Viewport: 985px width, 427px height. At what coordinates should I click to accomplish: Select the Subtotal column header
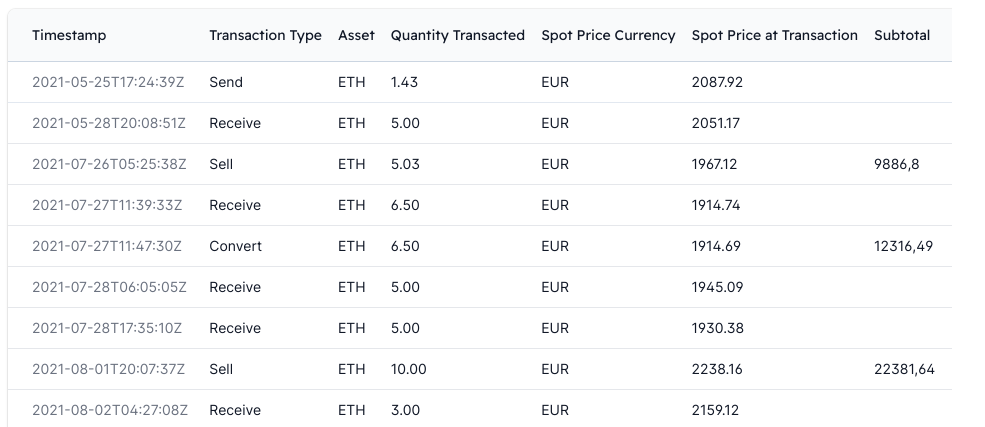[901, 35]
